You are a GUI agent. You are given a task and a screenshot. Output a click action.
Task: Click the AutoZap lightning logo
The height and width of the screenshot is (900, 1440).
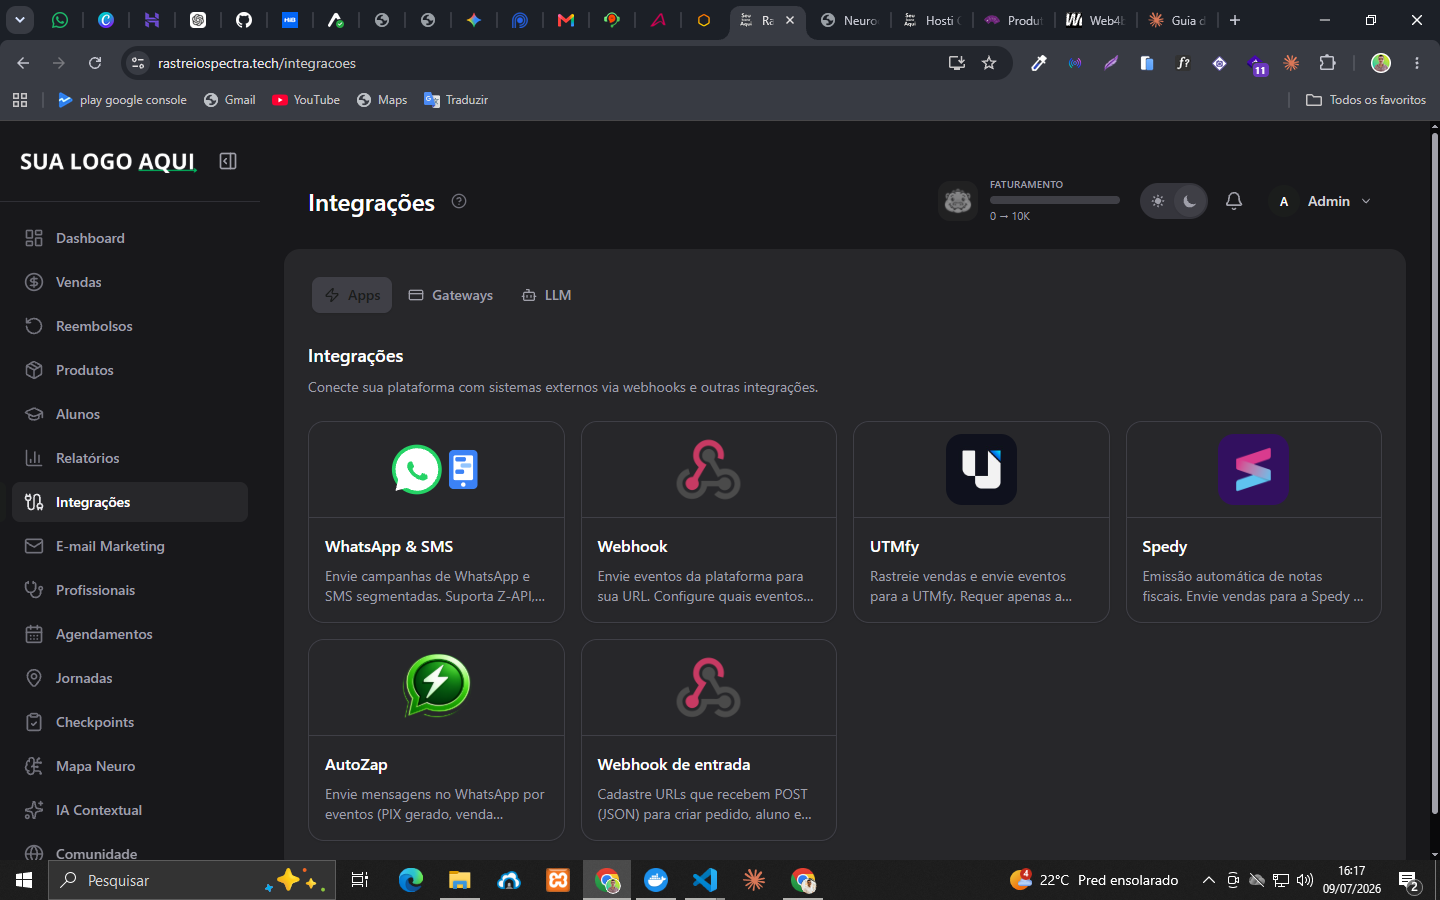(x=437, y=686)
